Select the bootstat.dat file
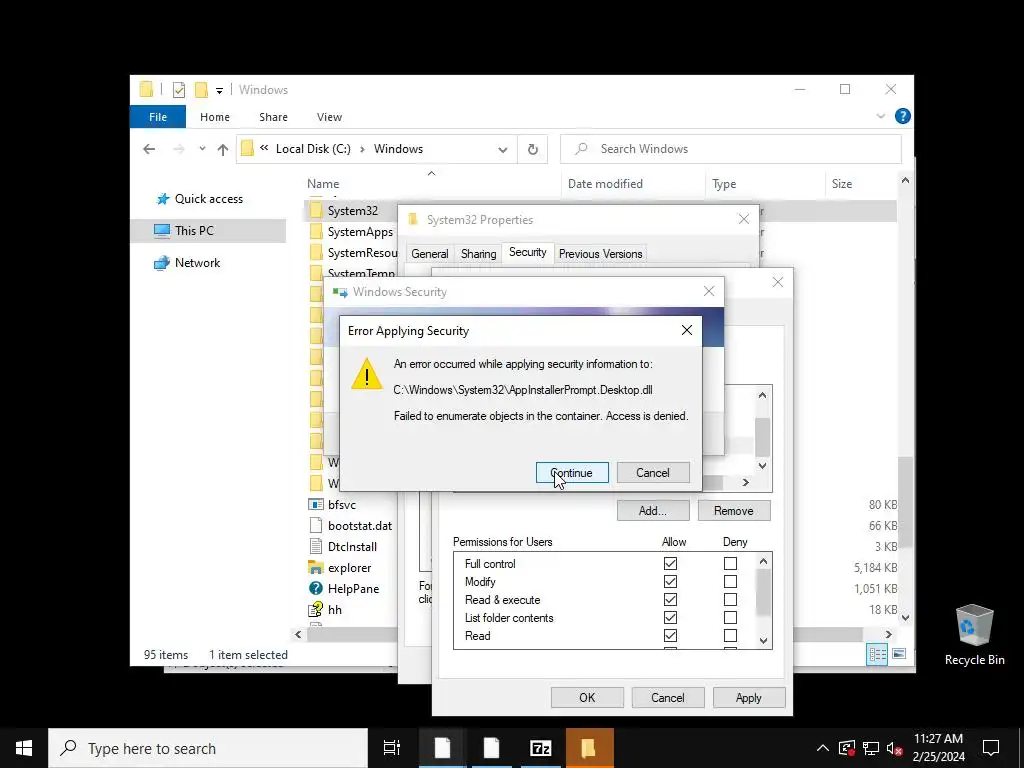The height and width of the screenshot is (768, 1024). tap(360, 526)
